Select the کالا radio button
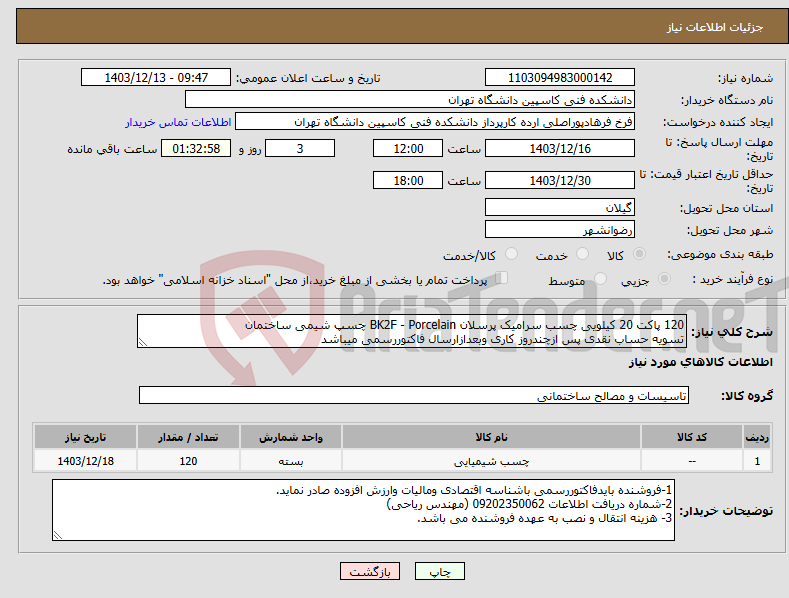 (639, 254)
